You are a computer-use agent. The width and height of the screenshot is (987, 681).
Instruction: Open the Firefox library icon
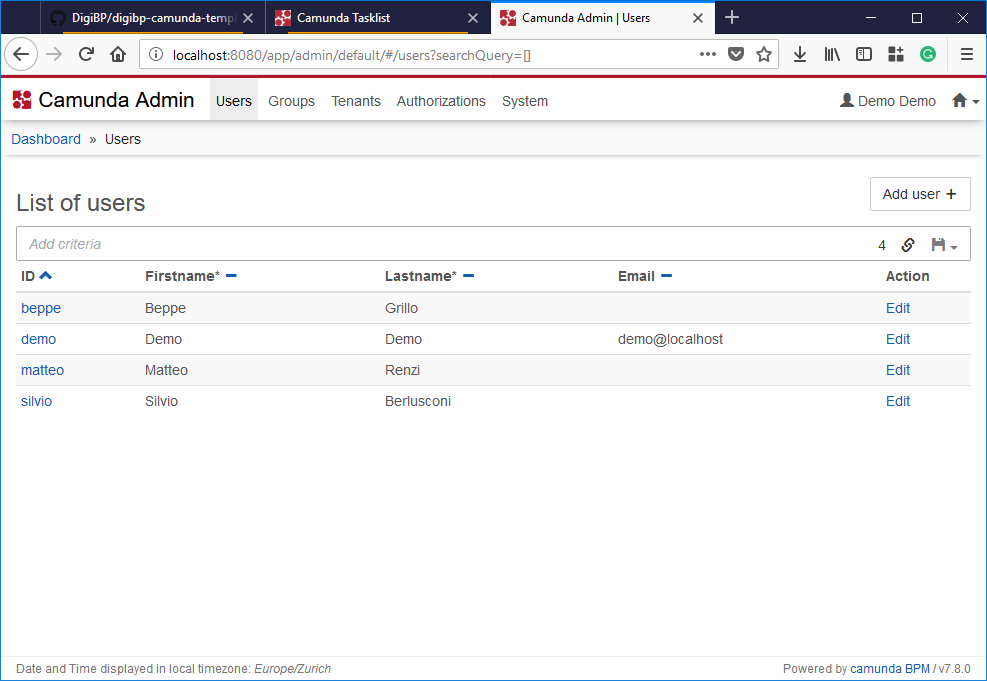pos(832,54)
